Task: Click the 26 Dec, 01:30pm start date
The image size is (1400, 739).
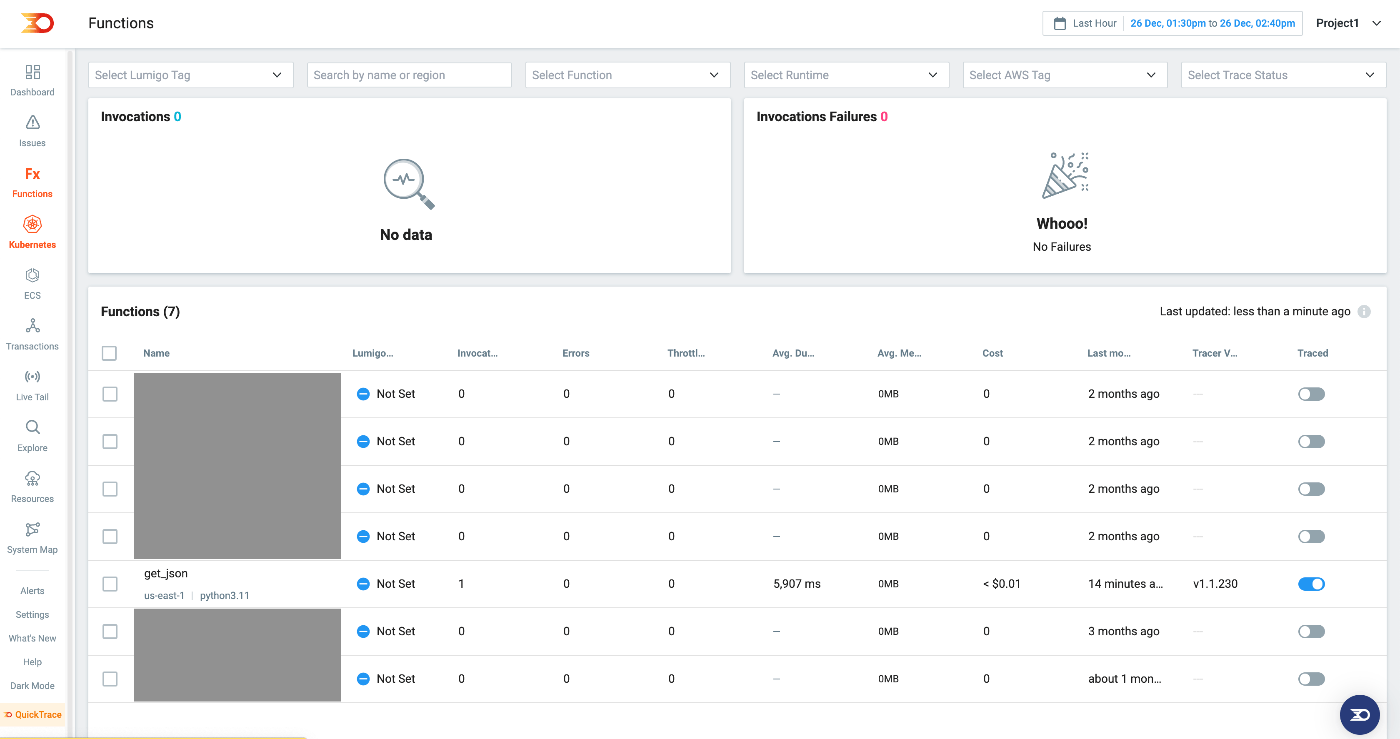Action: pos(1168,23)
